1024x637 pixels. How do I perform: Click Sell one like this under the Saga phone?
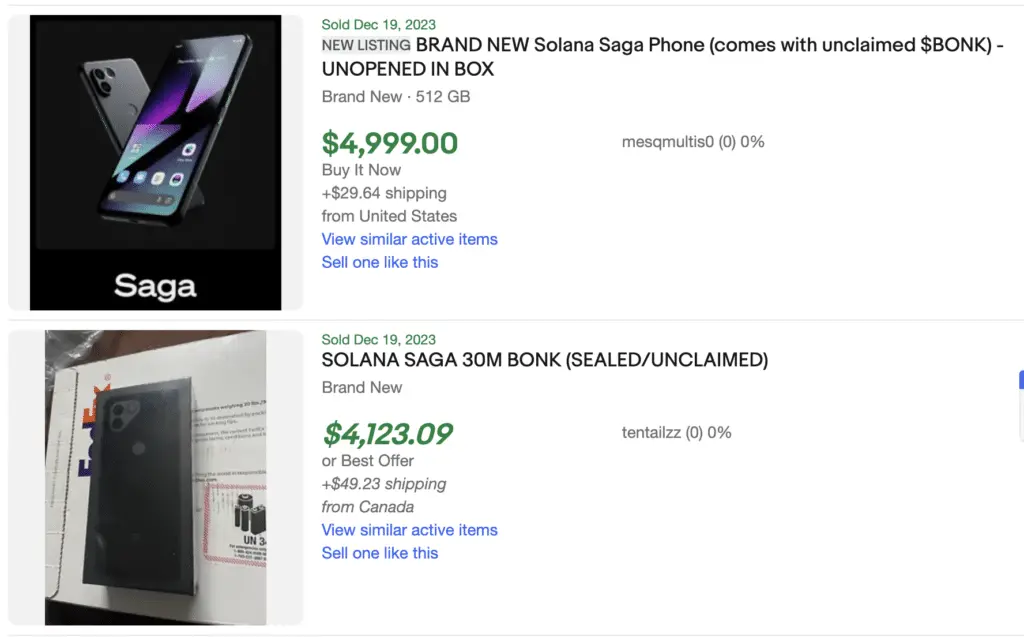pos(380,262)
